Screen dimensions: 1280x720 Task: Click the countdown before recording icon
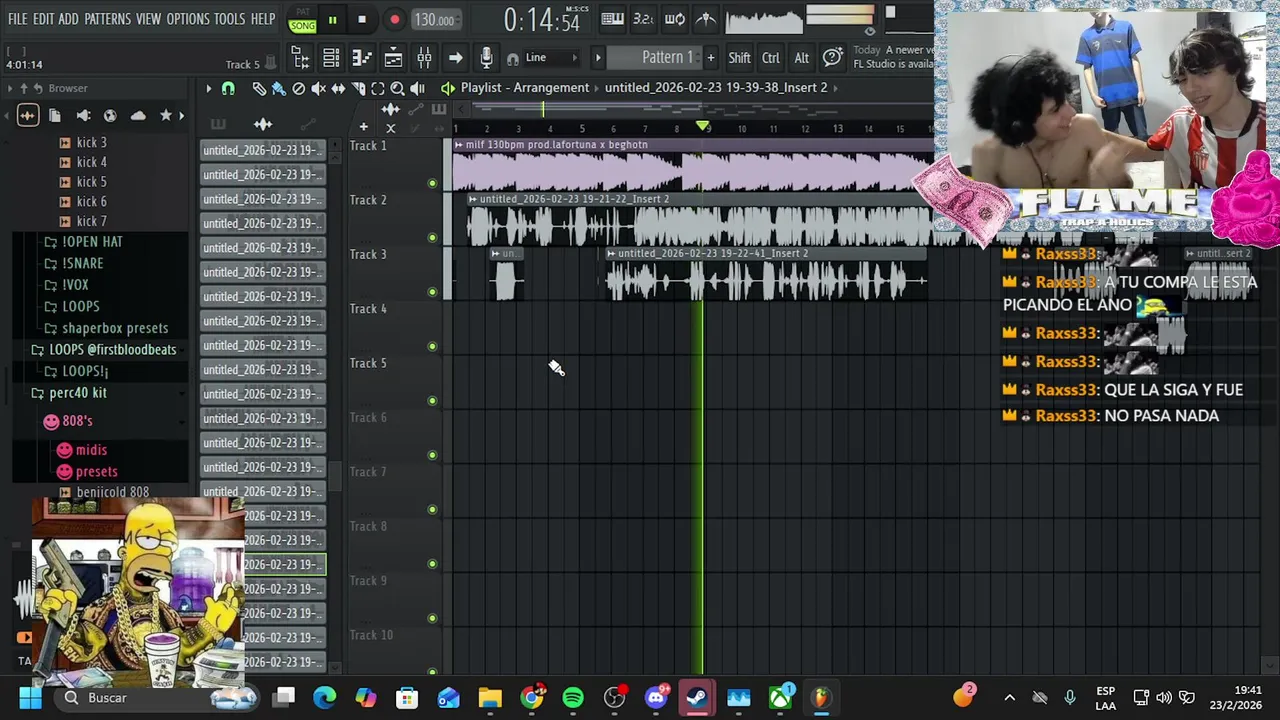coord(644,19)
